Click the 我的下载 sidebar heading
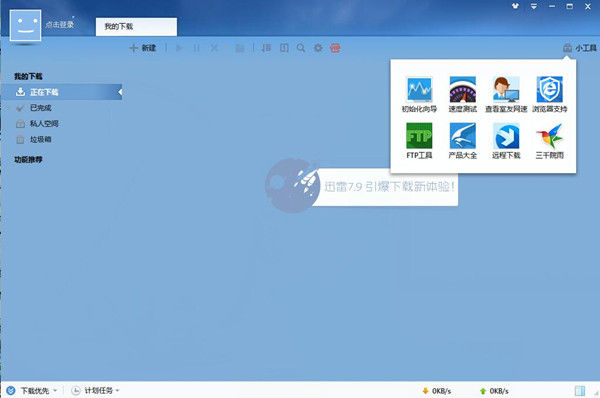600x398 pixels. click(28, 76)
